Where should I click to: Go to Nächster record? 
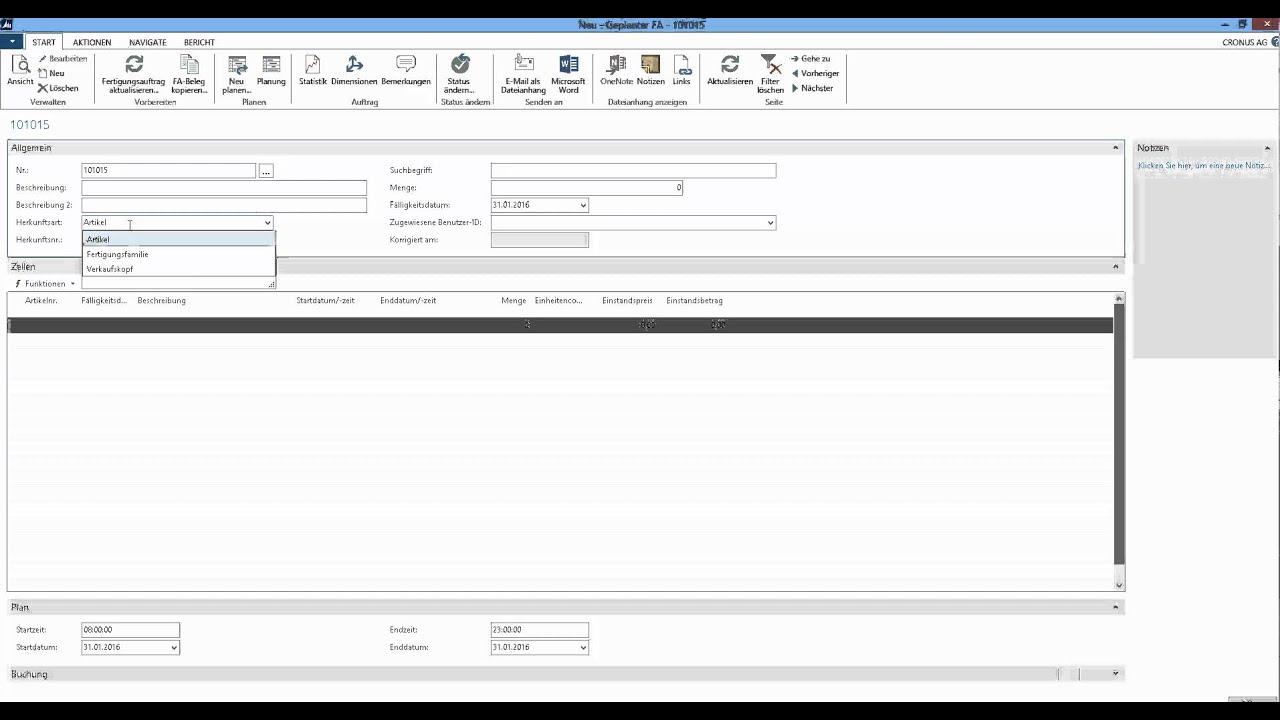(x=812, y=88)
